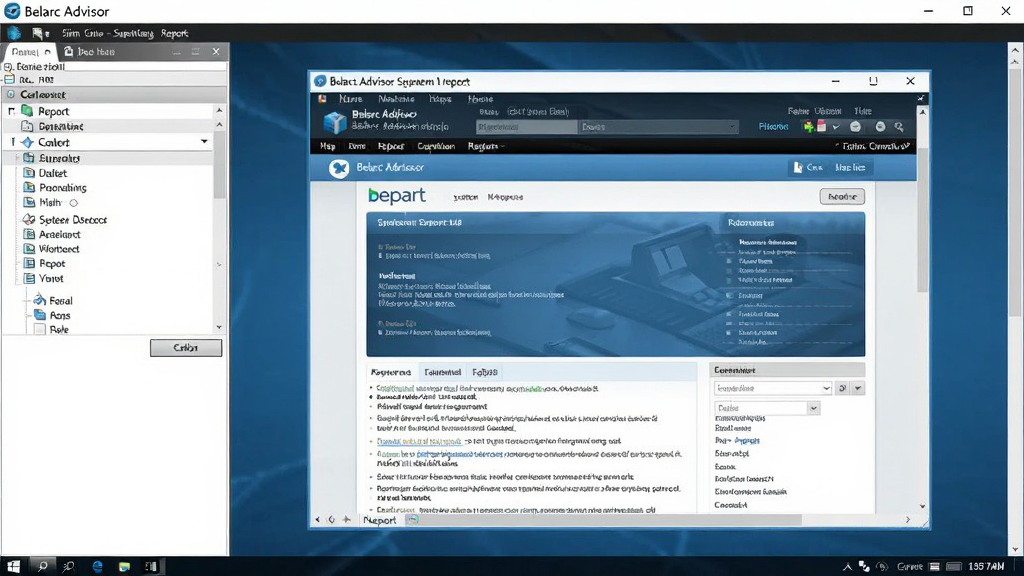The height and width of the screenshot is (576, 1024).
Task: Click the Belarc cube logo in inner window
Action: 334,121
